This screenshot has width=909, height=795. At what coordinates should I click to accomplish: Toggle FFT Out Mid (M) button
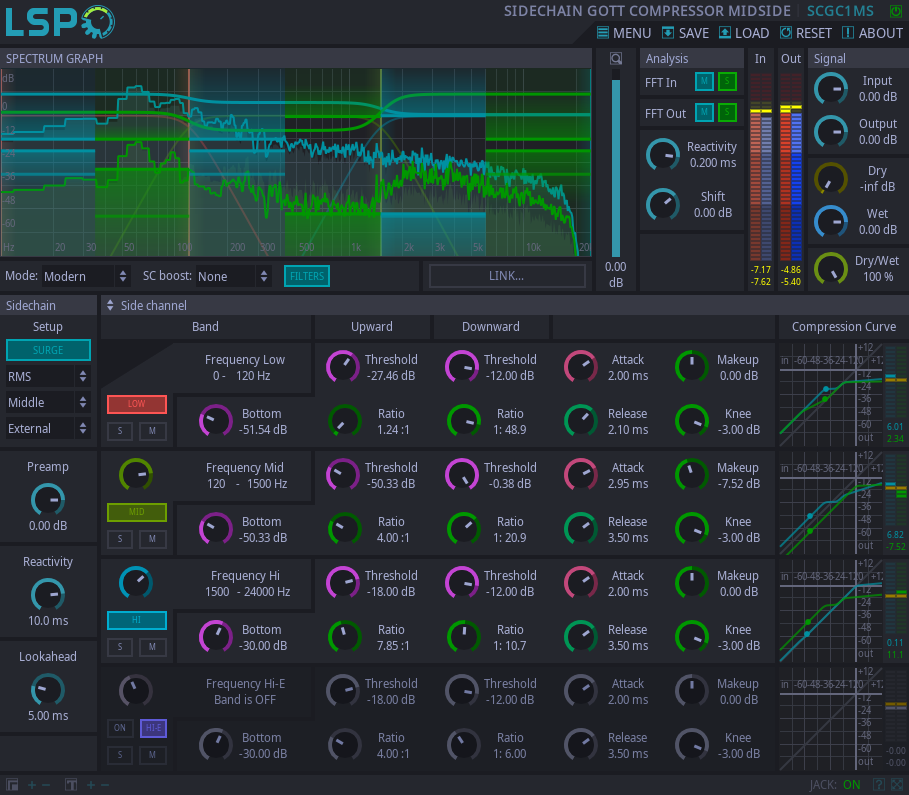[704, 112]
